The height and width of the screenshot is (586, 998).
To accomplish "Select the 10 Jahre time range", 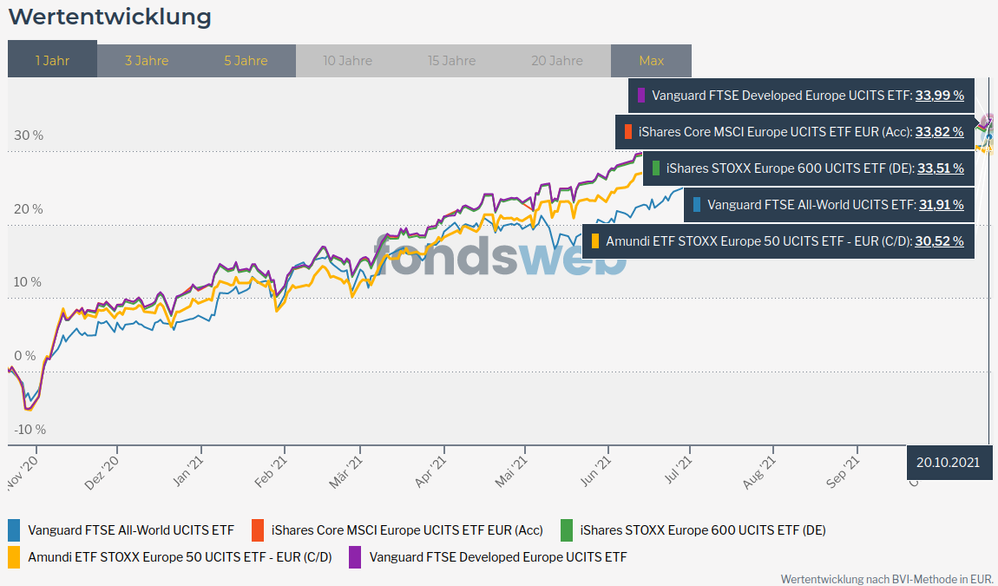I will (x=347, y=60).
